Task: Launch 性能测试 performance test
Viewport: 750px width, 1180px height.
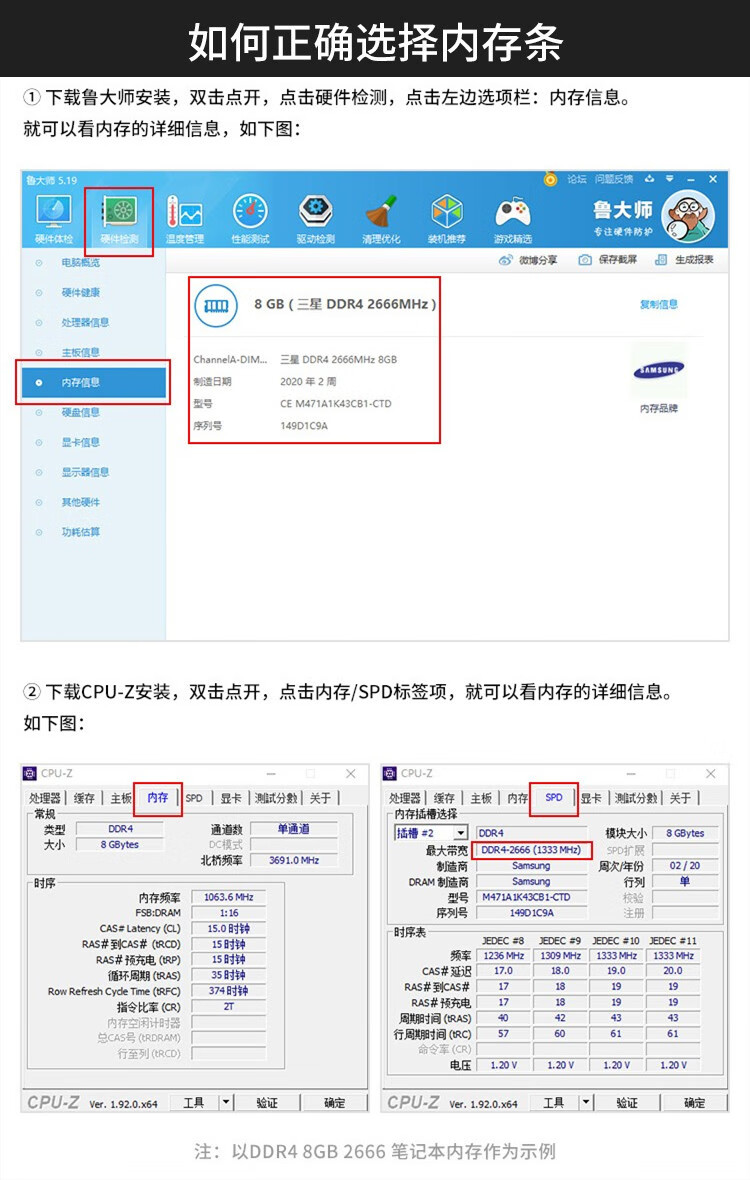Action: pyautogui.click(x=251, y=218)
